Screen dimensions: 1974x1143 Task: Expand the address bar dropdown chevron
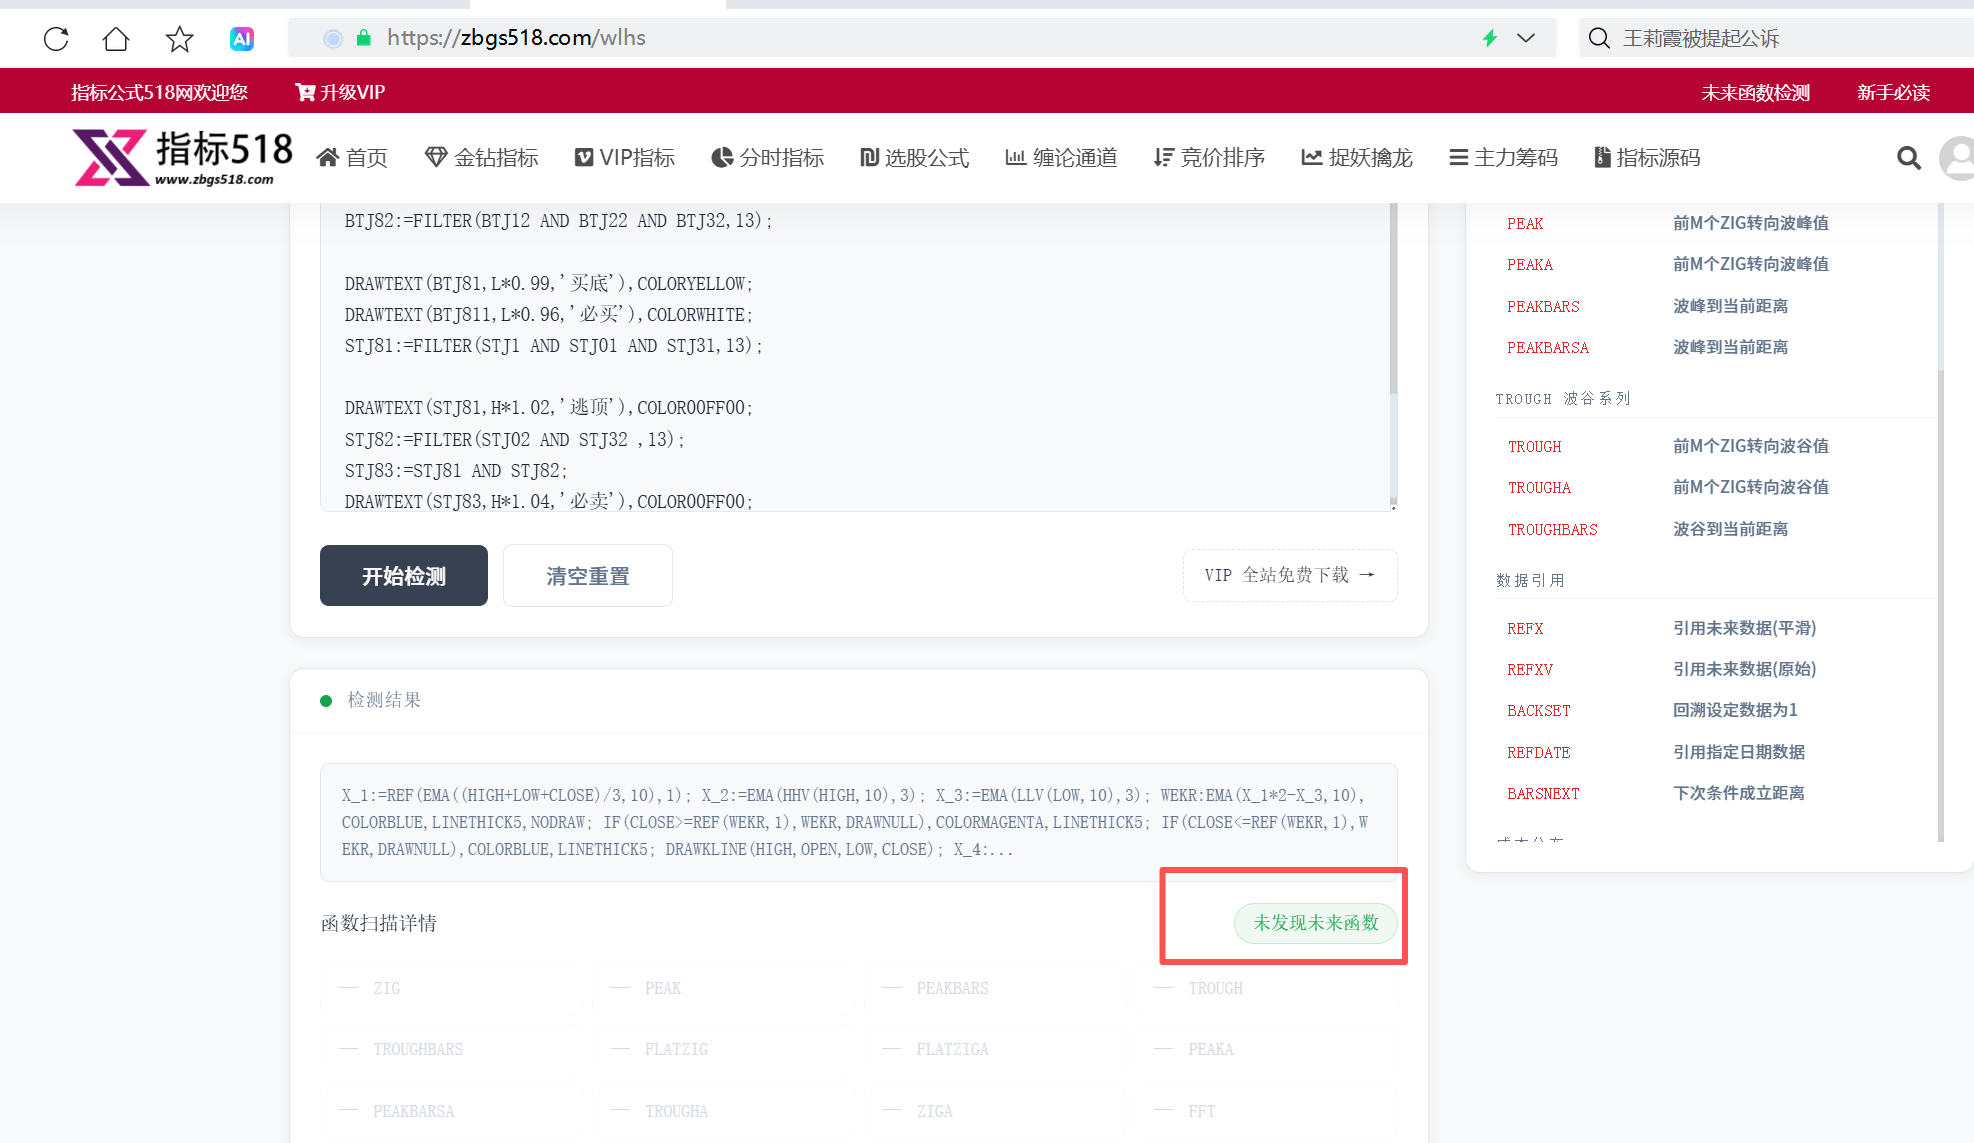coord(1525,38)
